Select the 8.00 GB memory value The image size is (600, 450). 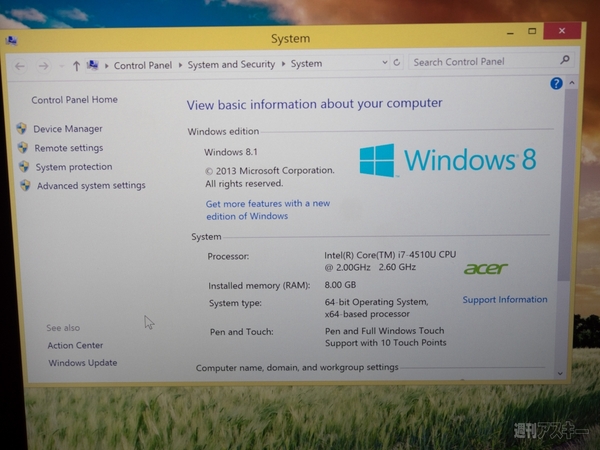click(340, 285)
